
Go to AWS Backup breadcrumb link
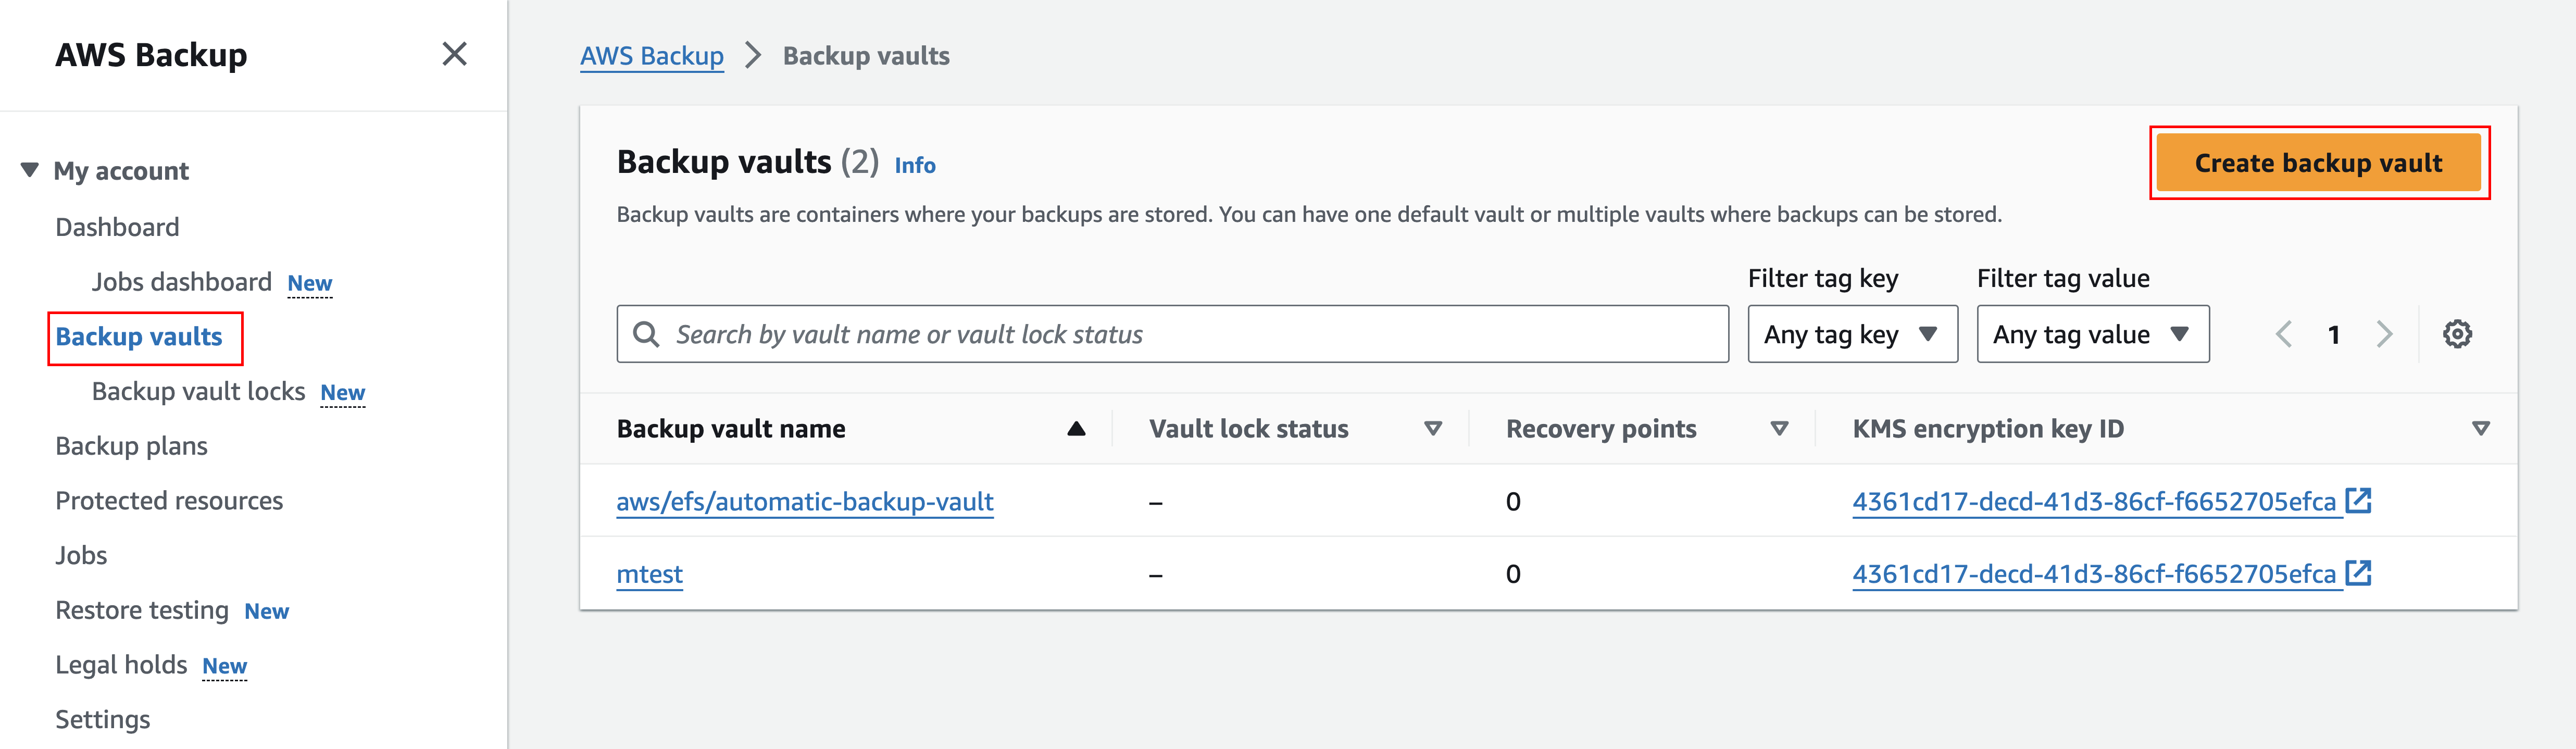click(651, 56)
